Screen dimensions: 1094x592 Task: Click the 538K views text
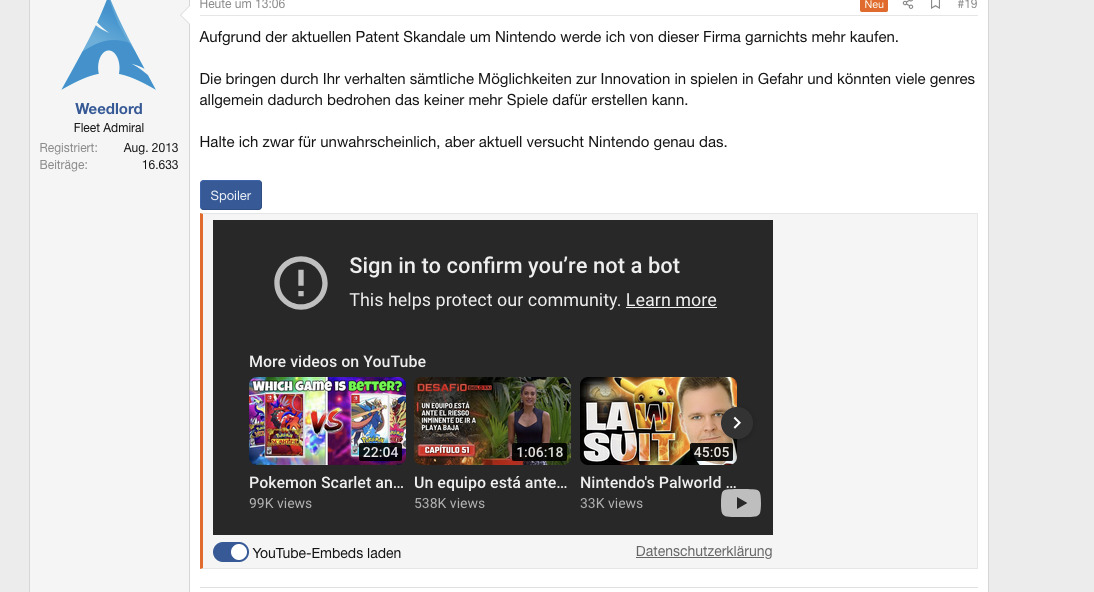449,503
